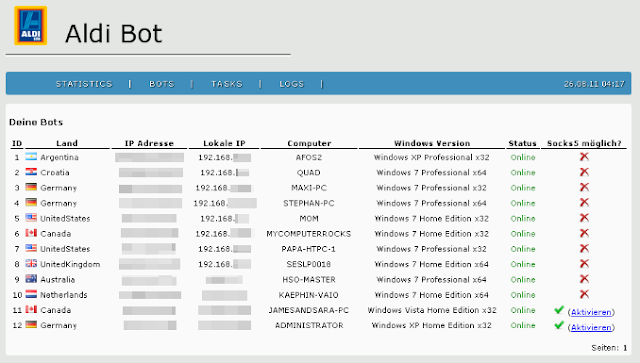Image resolution: width=640 pixels, height=363 pixels.
Task: Select computer name HSO-MASTER
Action: pos(309,280)
